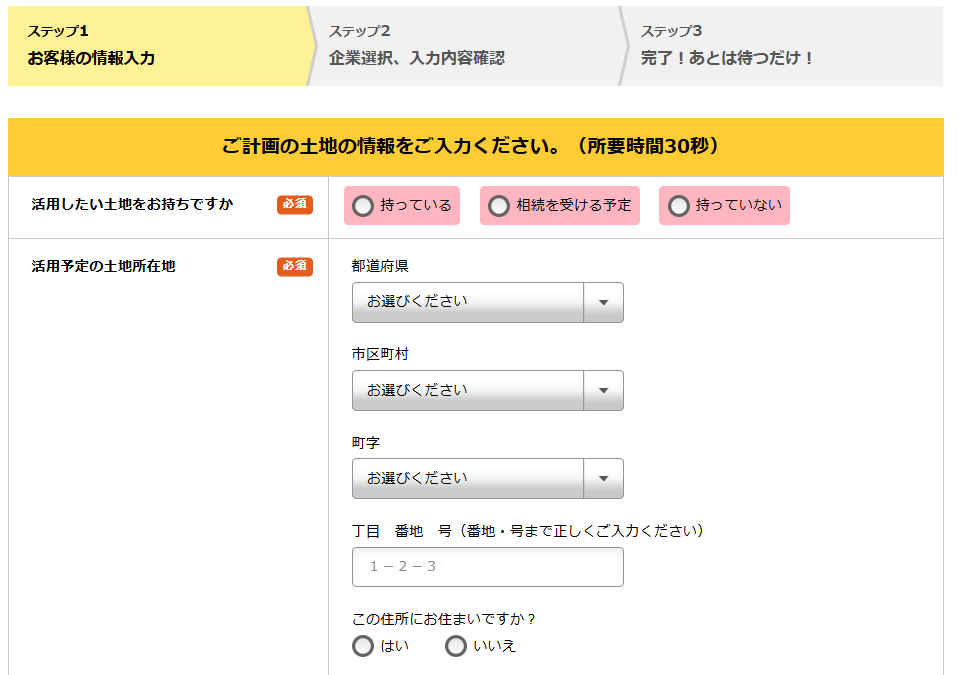
Task: Expand the 市区町村 dropdown
Action: (x=487, y=390)
